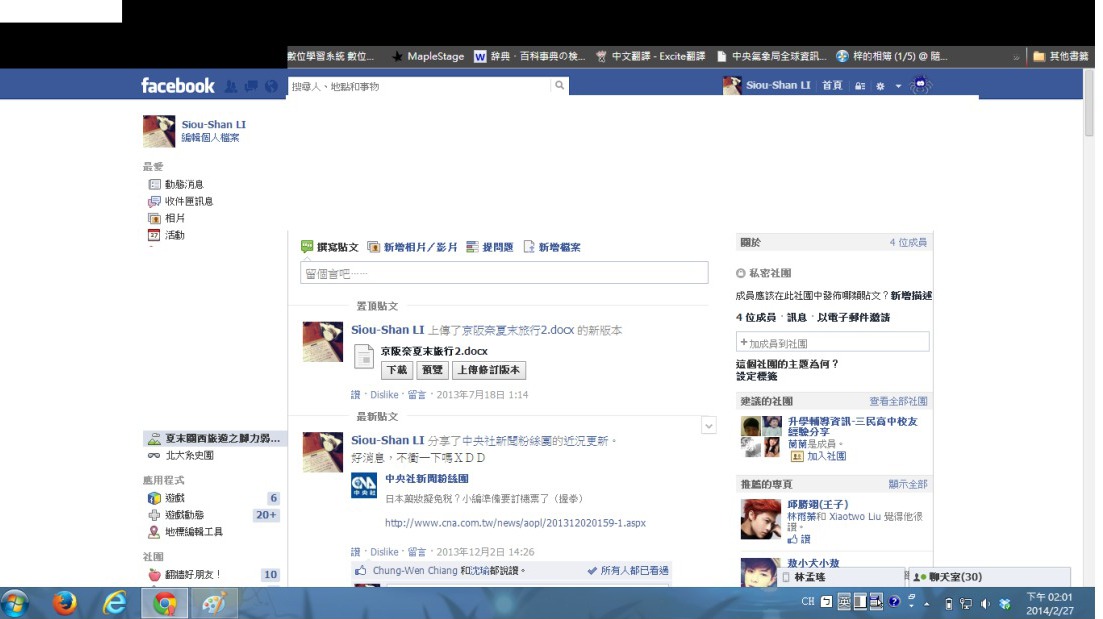Open the friend requests icon
Image resolution: width=1103 pixels, height=619 pixels.
click(231, 86)
